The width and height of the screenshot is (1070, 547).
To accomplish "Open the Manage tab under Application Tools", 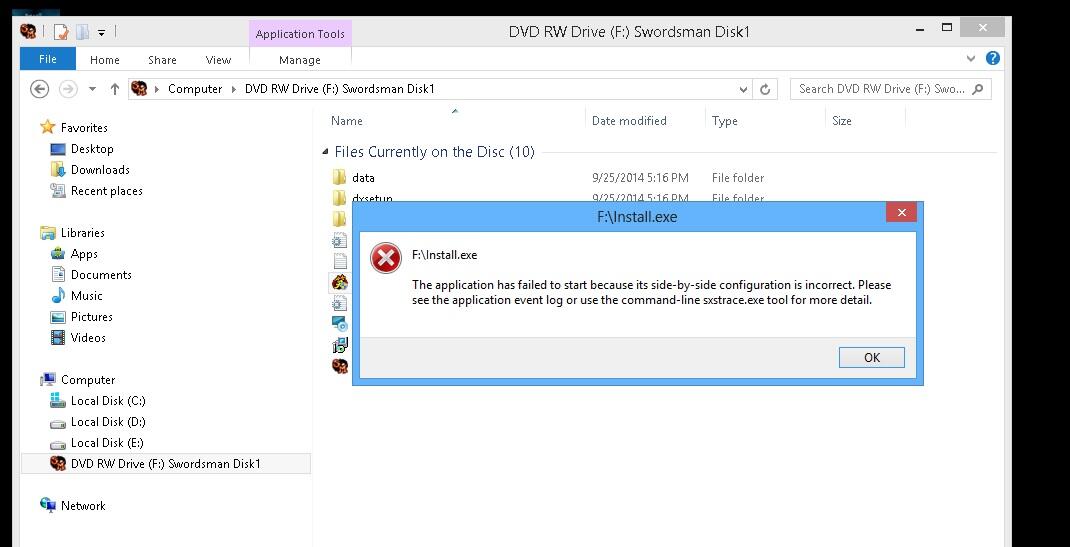I will 300,60.
